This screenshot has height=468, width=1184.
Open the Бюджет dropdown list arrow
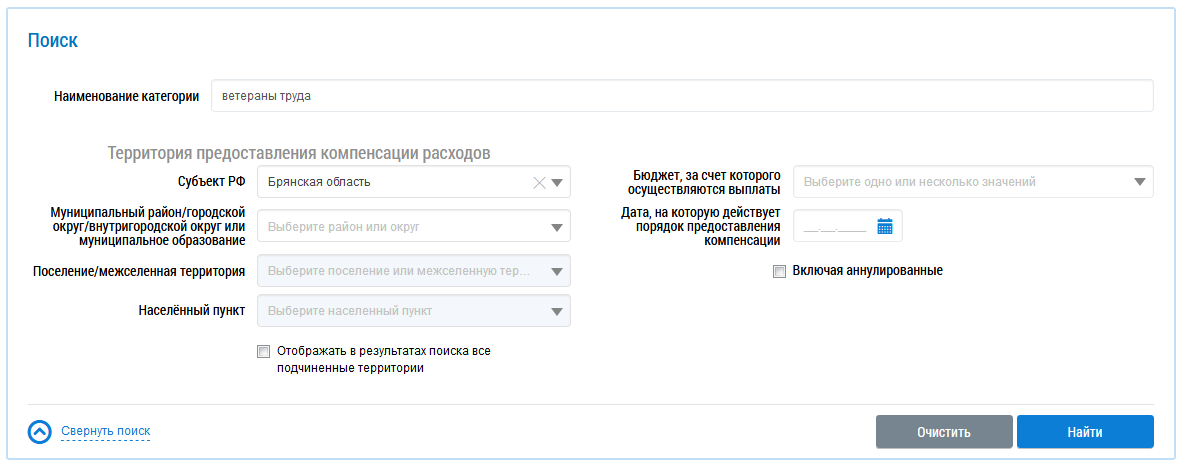point(1140,182)
